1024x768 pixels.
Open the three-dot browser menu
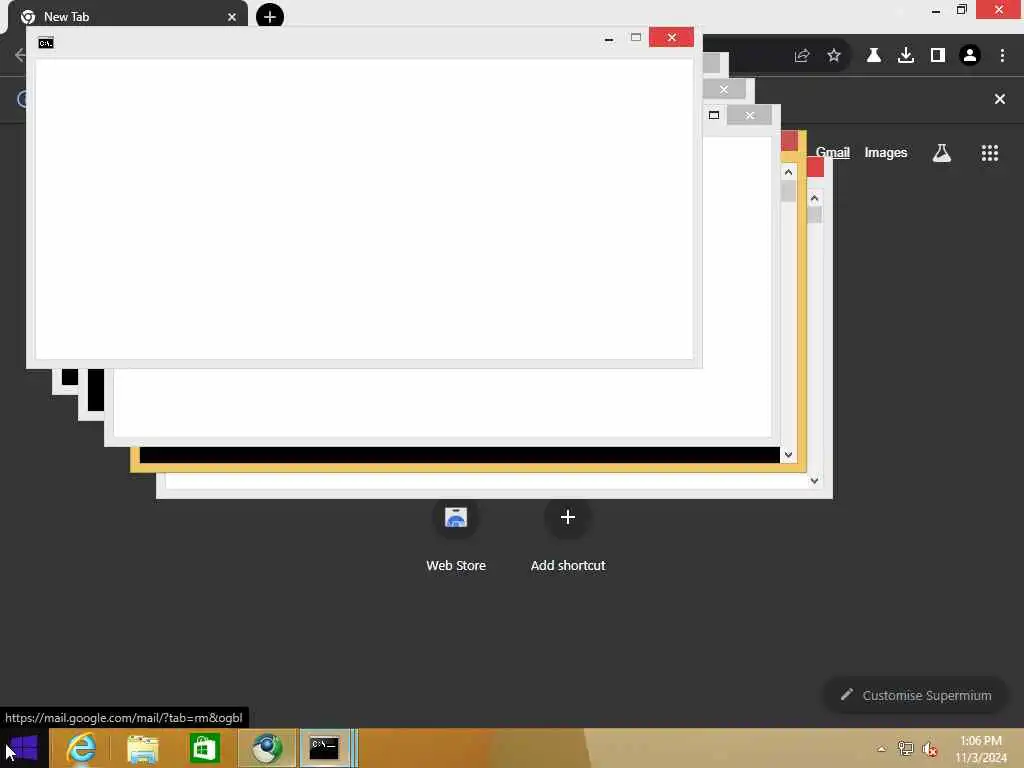[1002, 56]
